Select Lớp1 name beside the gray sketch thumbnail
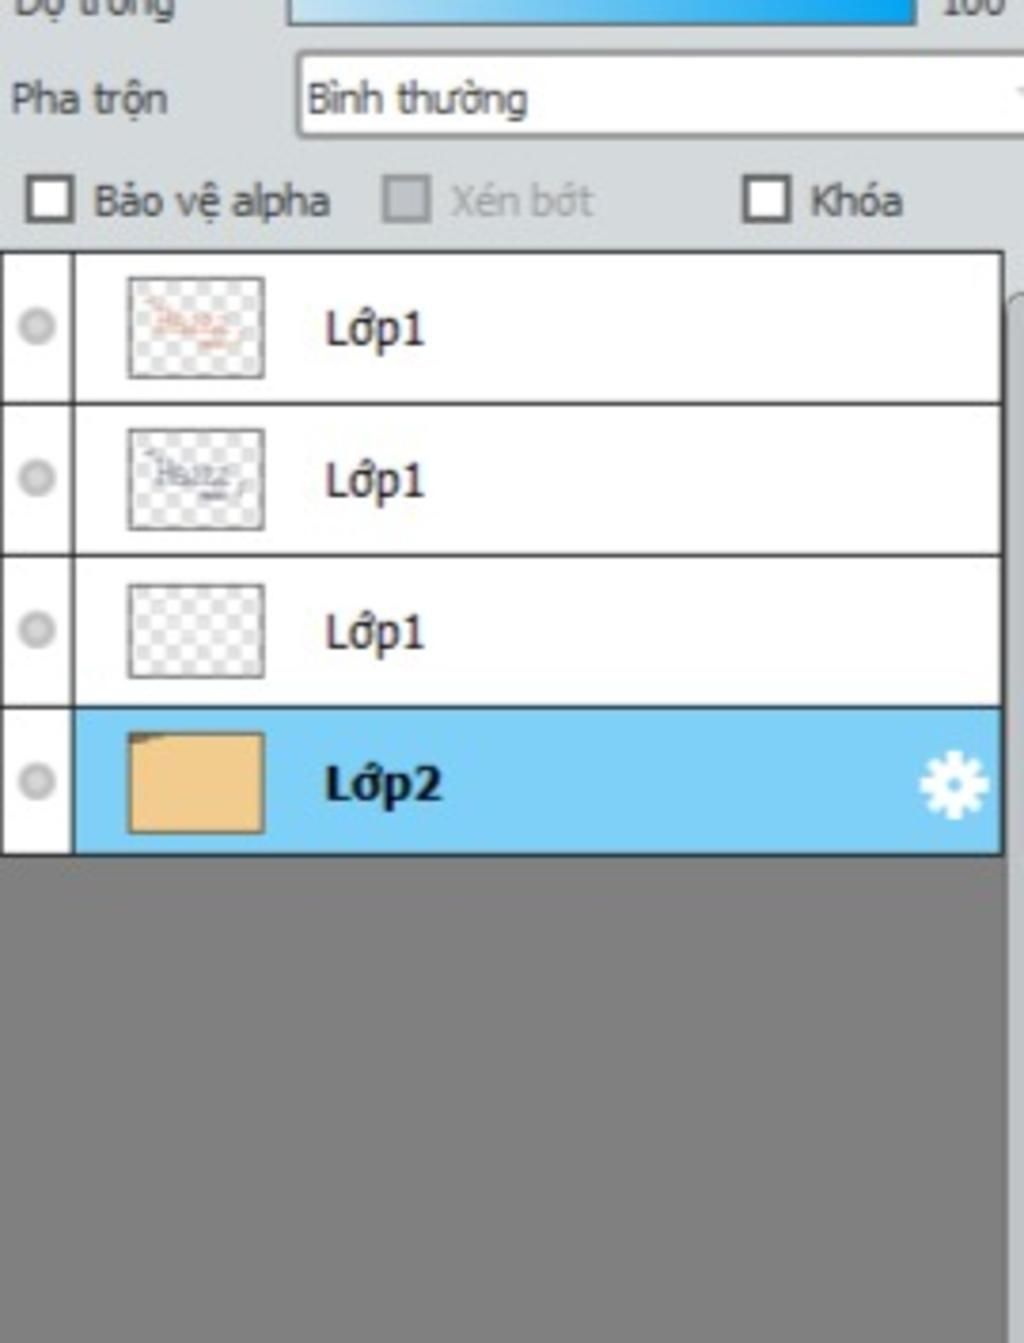This screenshot has width=1024, height=1343. click(x=375, y=481)
